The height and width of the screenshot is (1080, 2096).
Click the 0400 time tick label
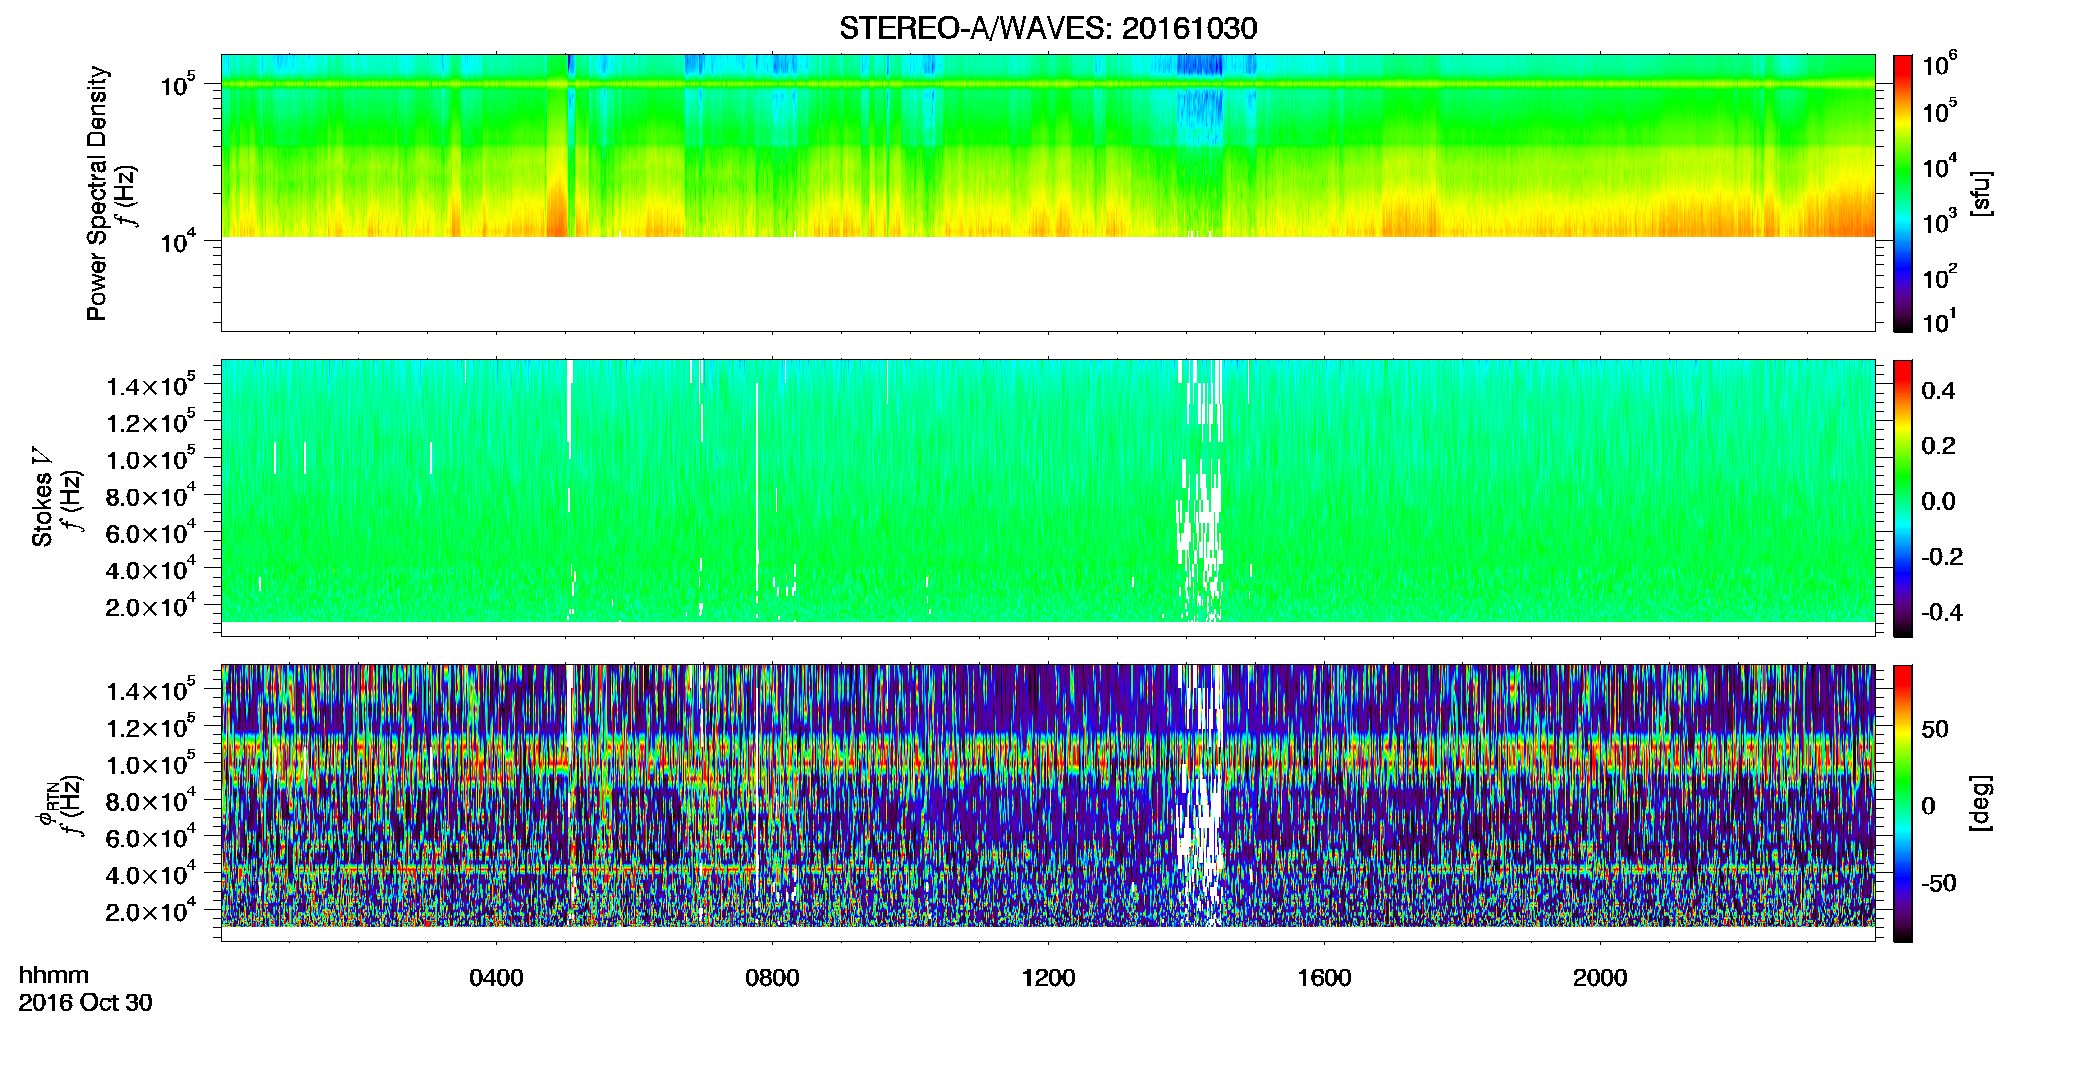[496, 978]
